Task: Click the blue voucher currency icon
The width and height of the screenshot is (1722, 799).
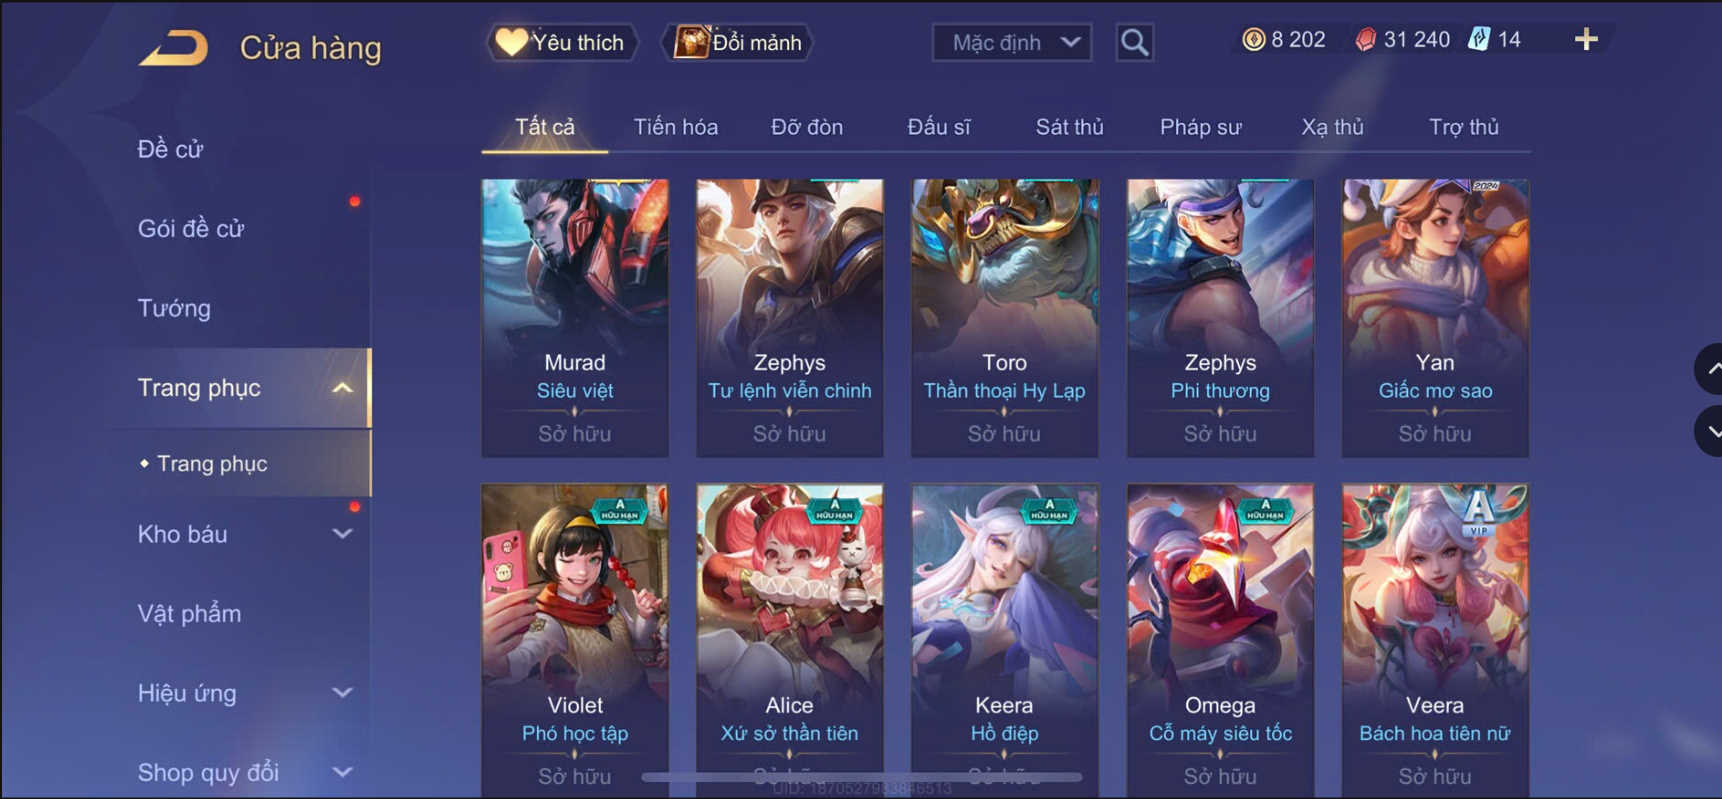Action: [1479, 40]
